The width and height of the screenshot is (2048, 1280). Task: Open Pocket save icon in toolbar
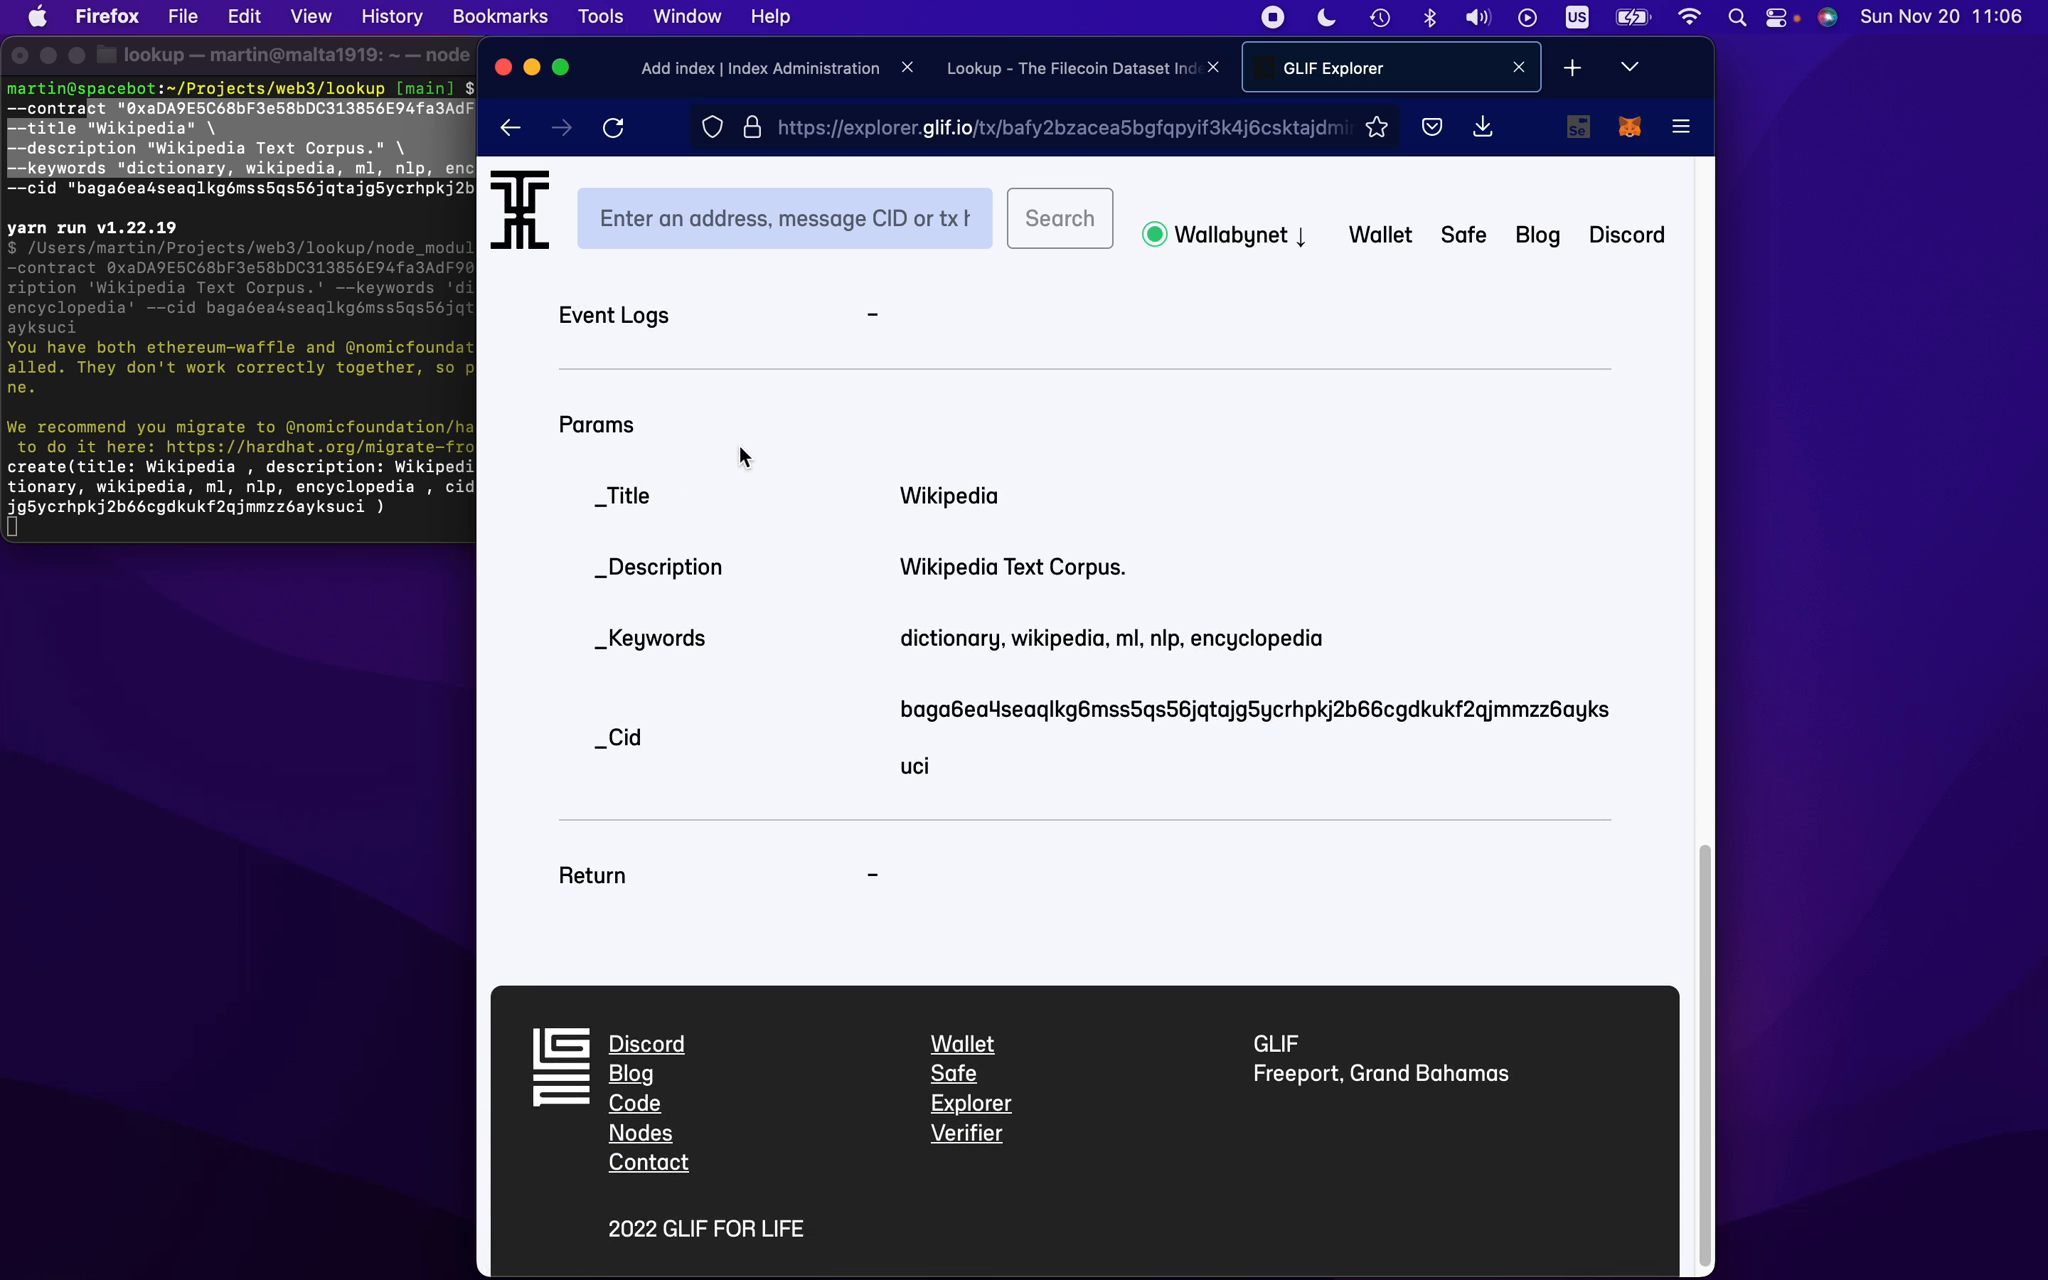[x=1432, y=127]
